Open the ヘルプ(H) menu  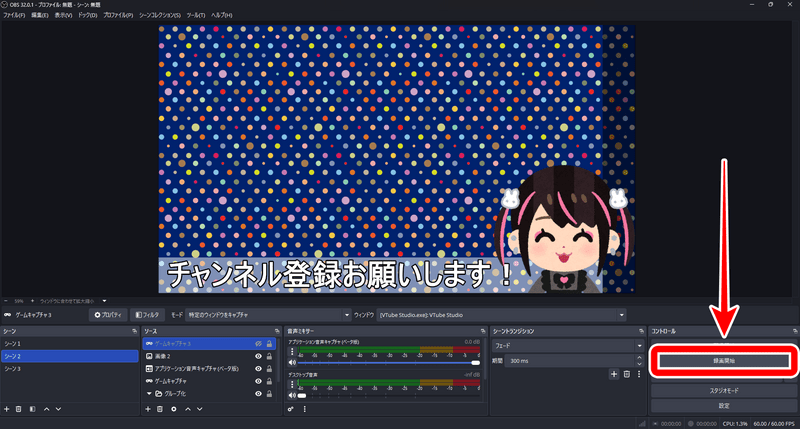221,15
